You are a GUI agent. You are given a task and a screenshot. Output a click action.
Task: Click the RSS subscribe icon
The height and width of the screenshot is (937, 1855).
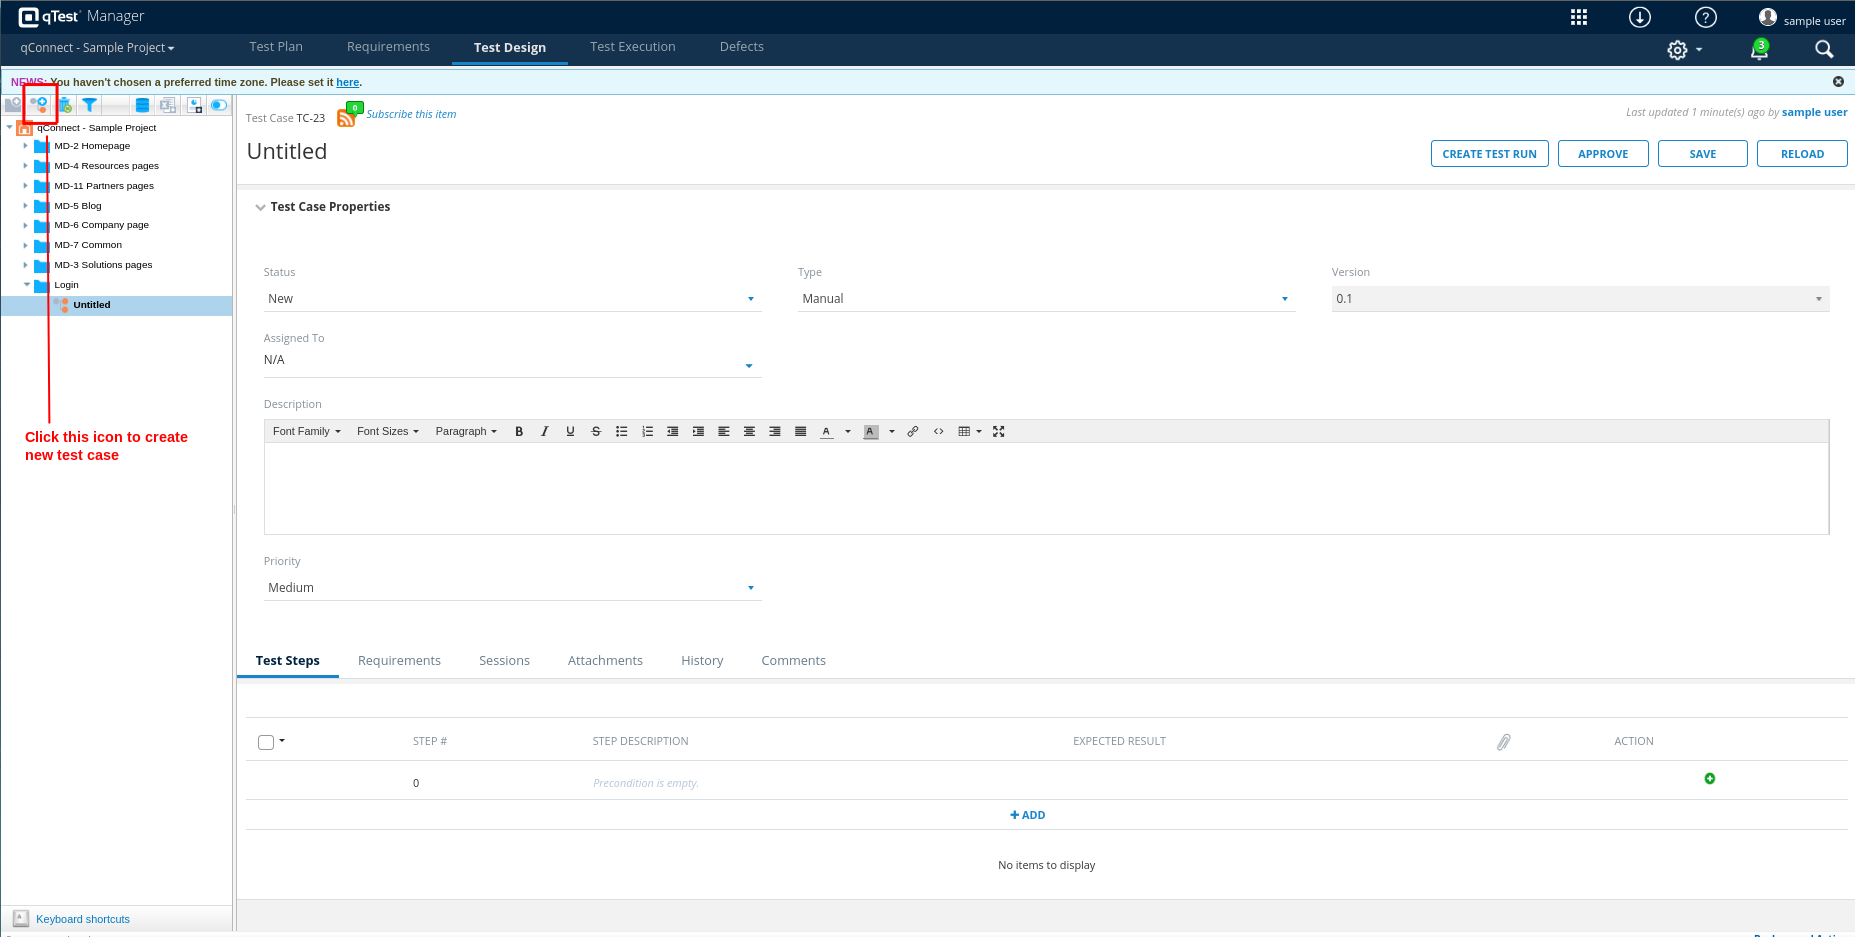tap(346, 118)
